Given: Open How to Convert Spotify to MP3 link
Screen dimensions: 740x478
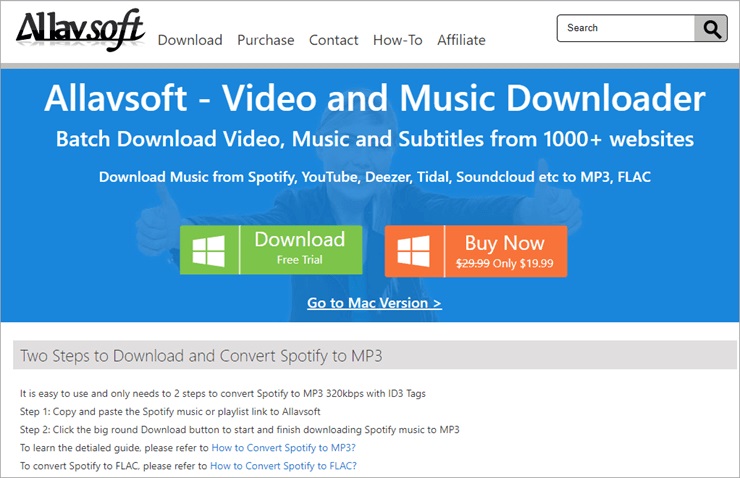Looking at the screenshot, I should coord(283,448).
